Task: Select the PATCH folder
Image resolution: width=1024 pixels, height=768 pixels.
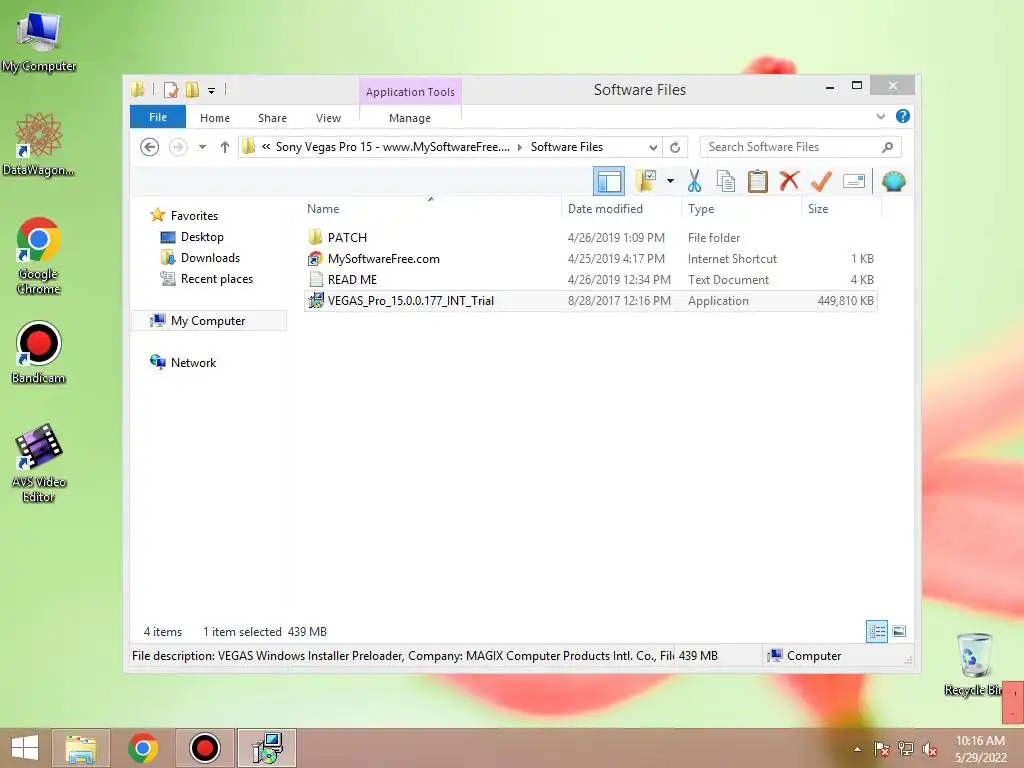Action: point(590,238)
